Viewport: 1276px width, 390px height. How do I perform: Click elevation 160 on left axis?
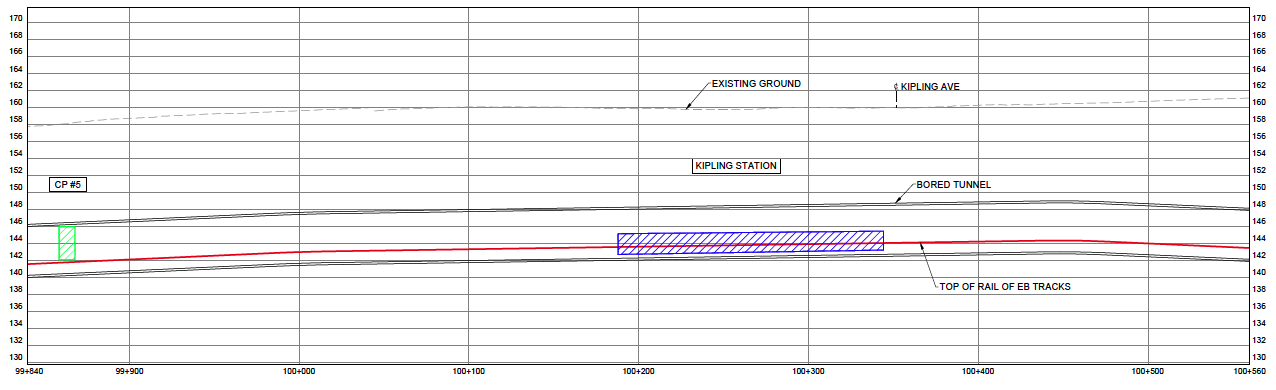(x=15, y=103)
